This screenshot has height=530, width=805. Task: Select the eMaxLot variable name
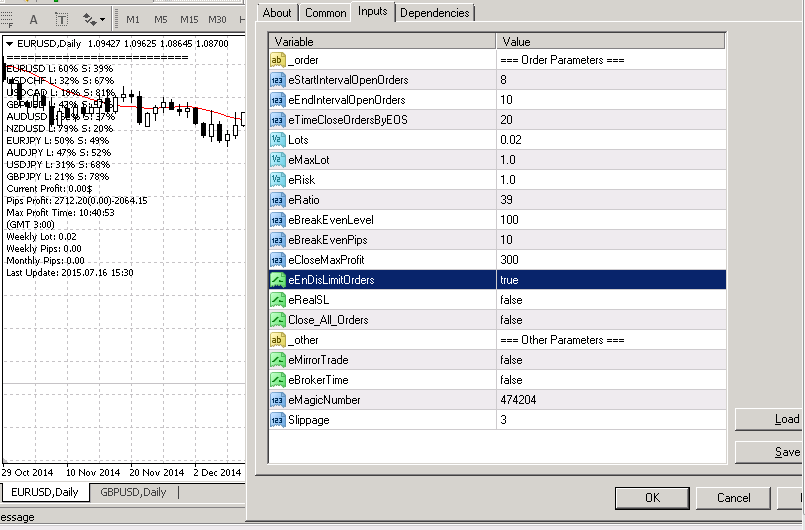309,160
